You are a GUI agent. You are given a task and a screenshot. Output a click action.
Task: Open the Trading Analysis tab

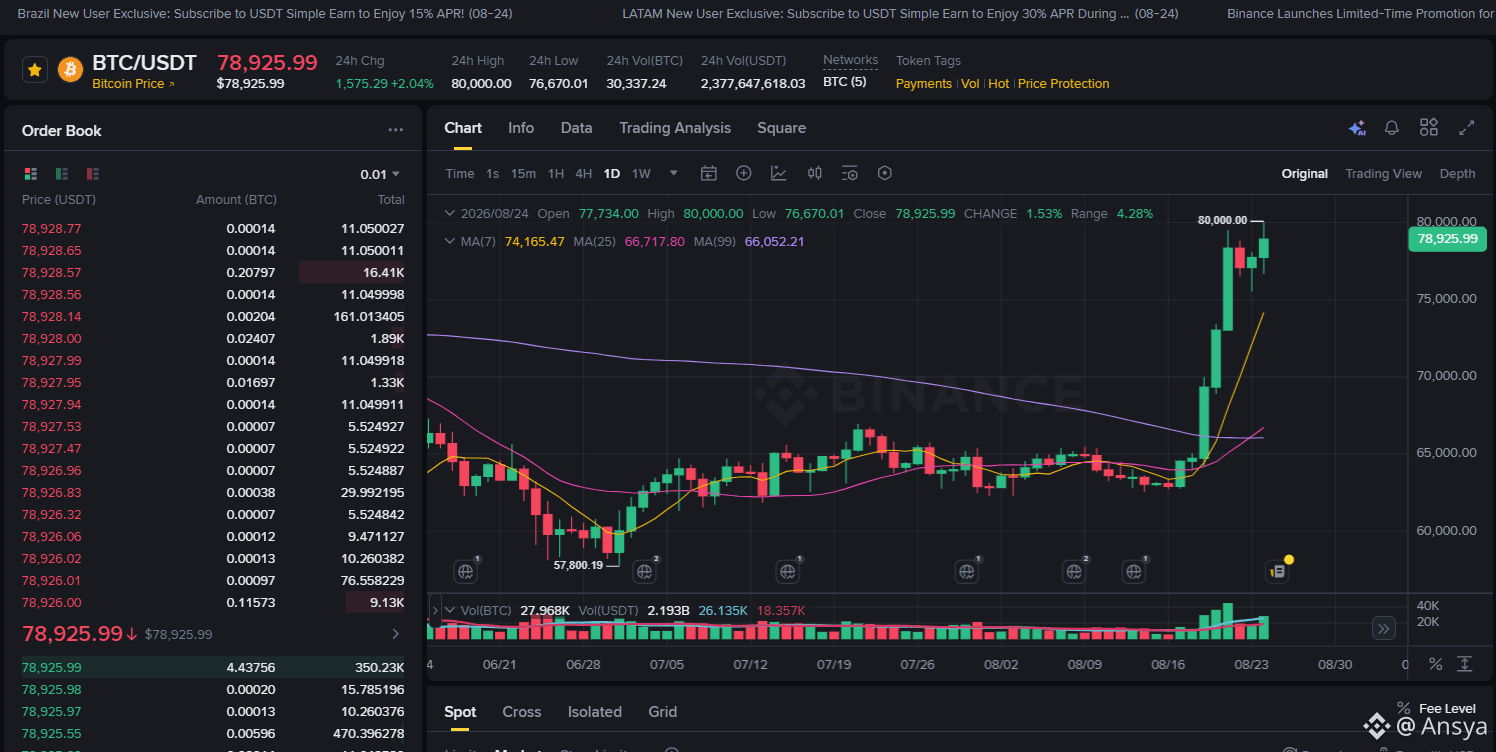point(675,128)
